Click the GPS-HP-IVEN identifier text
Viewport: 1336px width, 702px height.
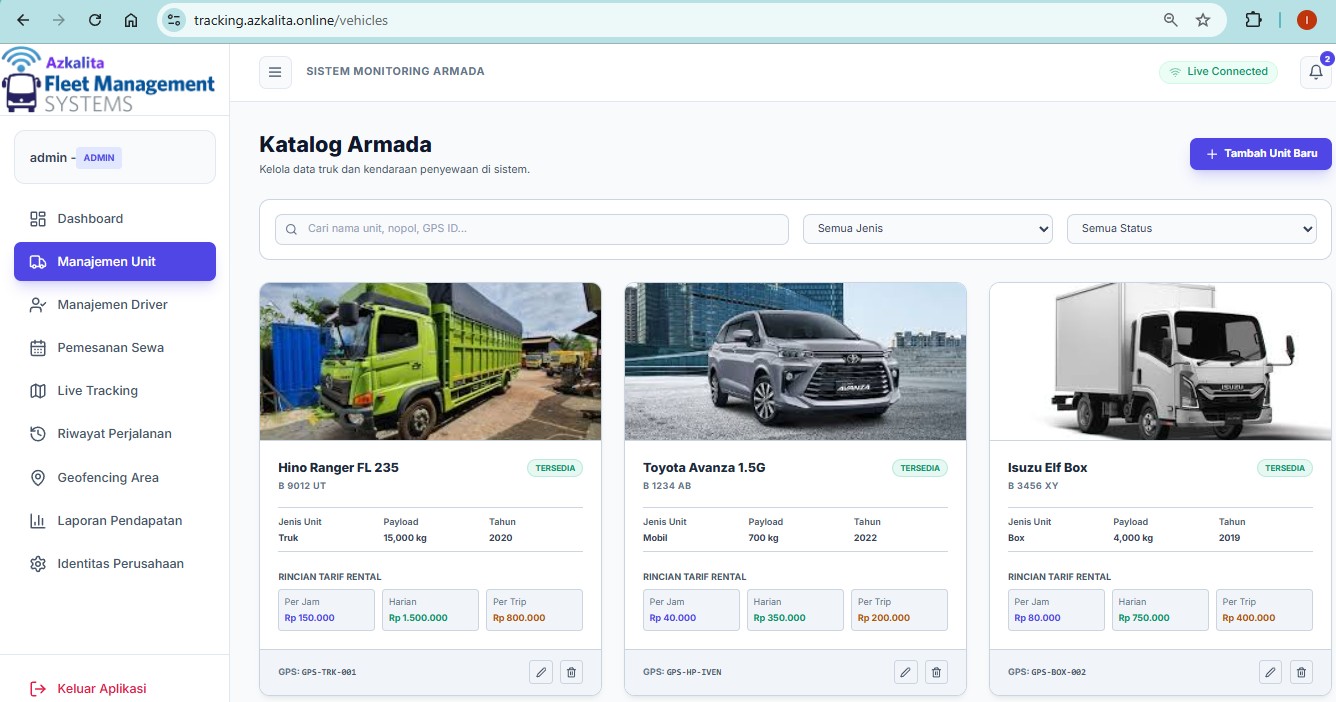pos(694,673)
